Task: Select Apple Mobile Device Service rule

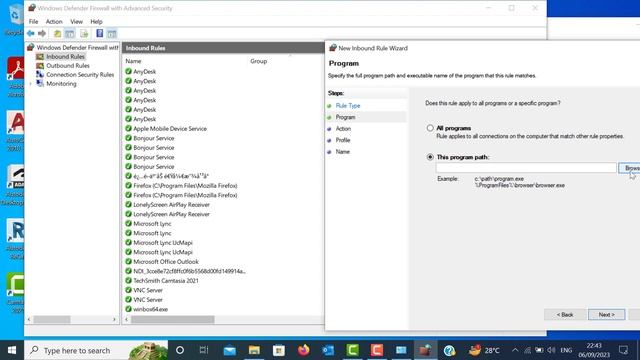Action: coord(170,128)
